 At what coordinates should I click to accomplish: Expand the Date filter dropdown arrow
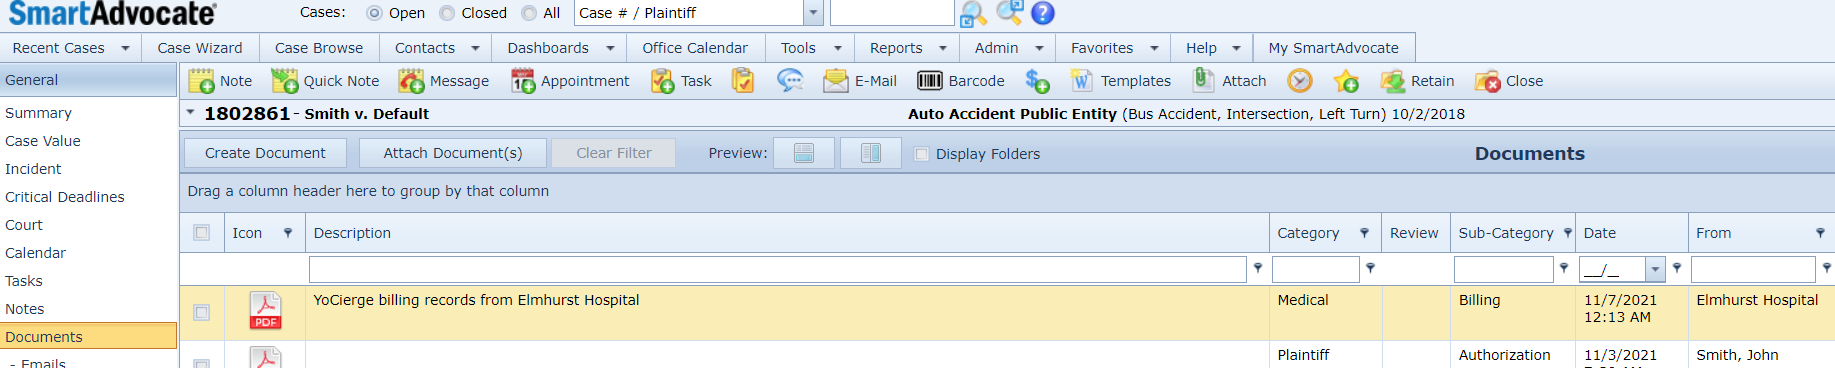pyautogui.click(x=1655, y=269)
